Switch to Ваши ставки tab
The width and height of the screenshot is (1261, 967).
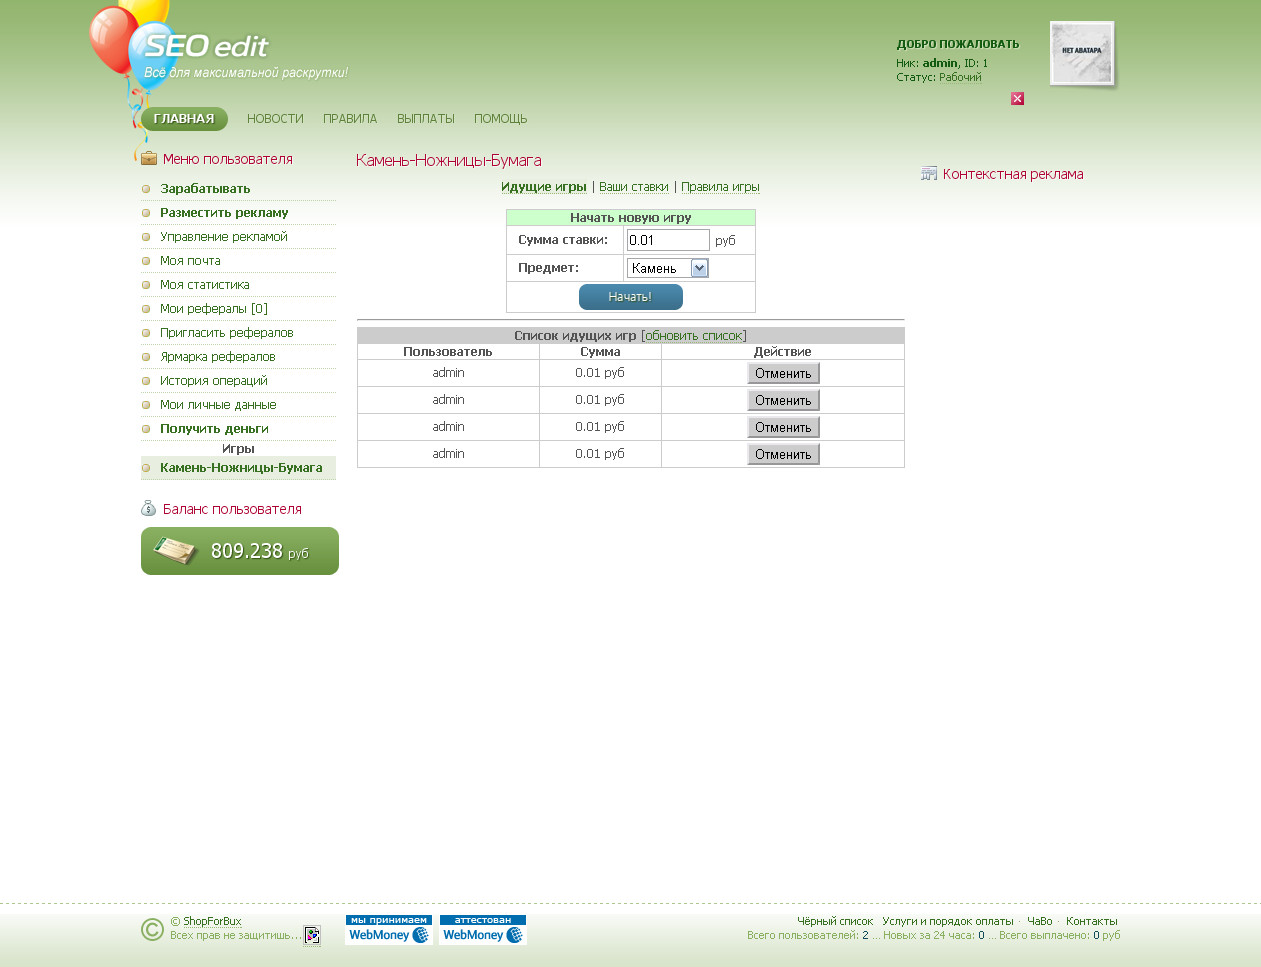click(x=633, y=187)
